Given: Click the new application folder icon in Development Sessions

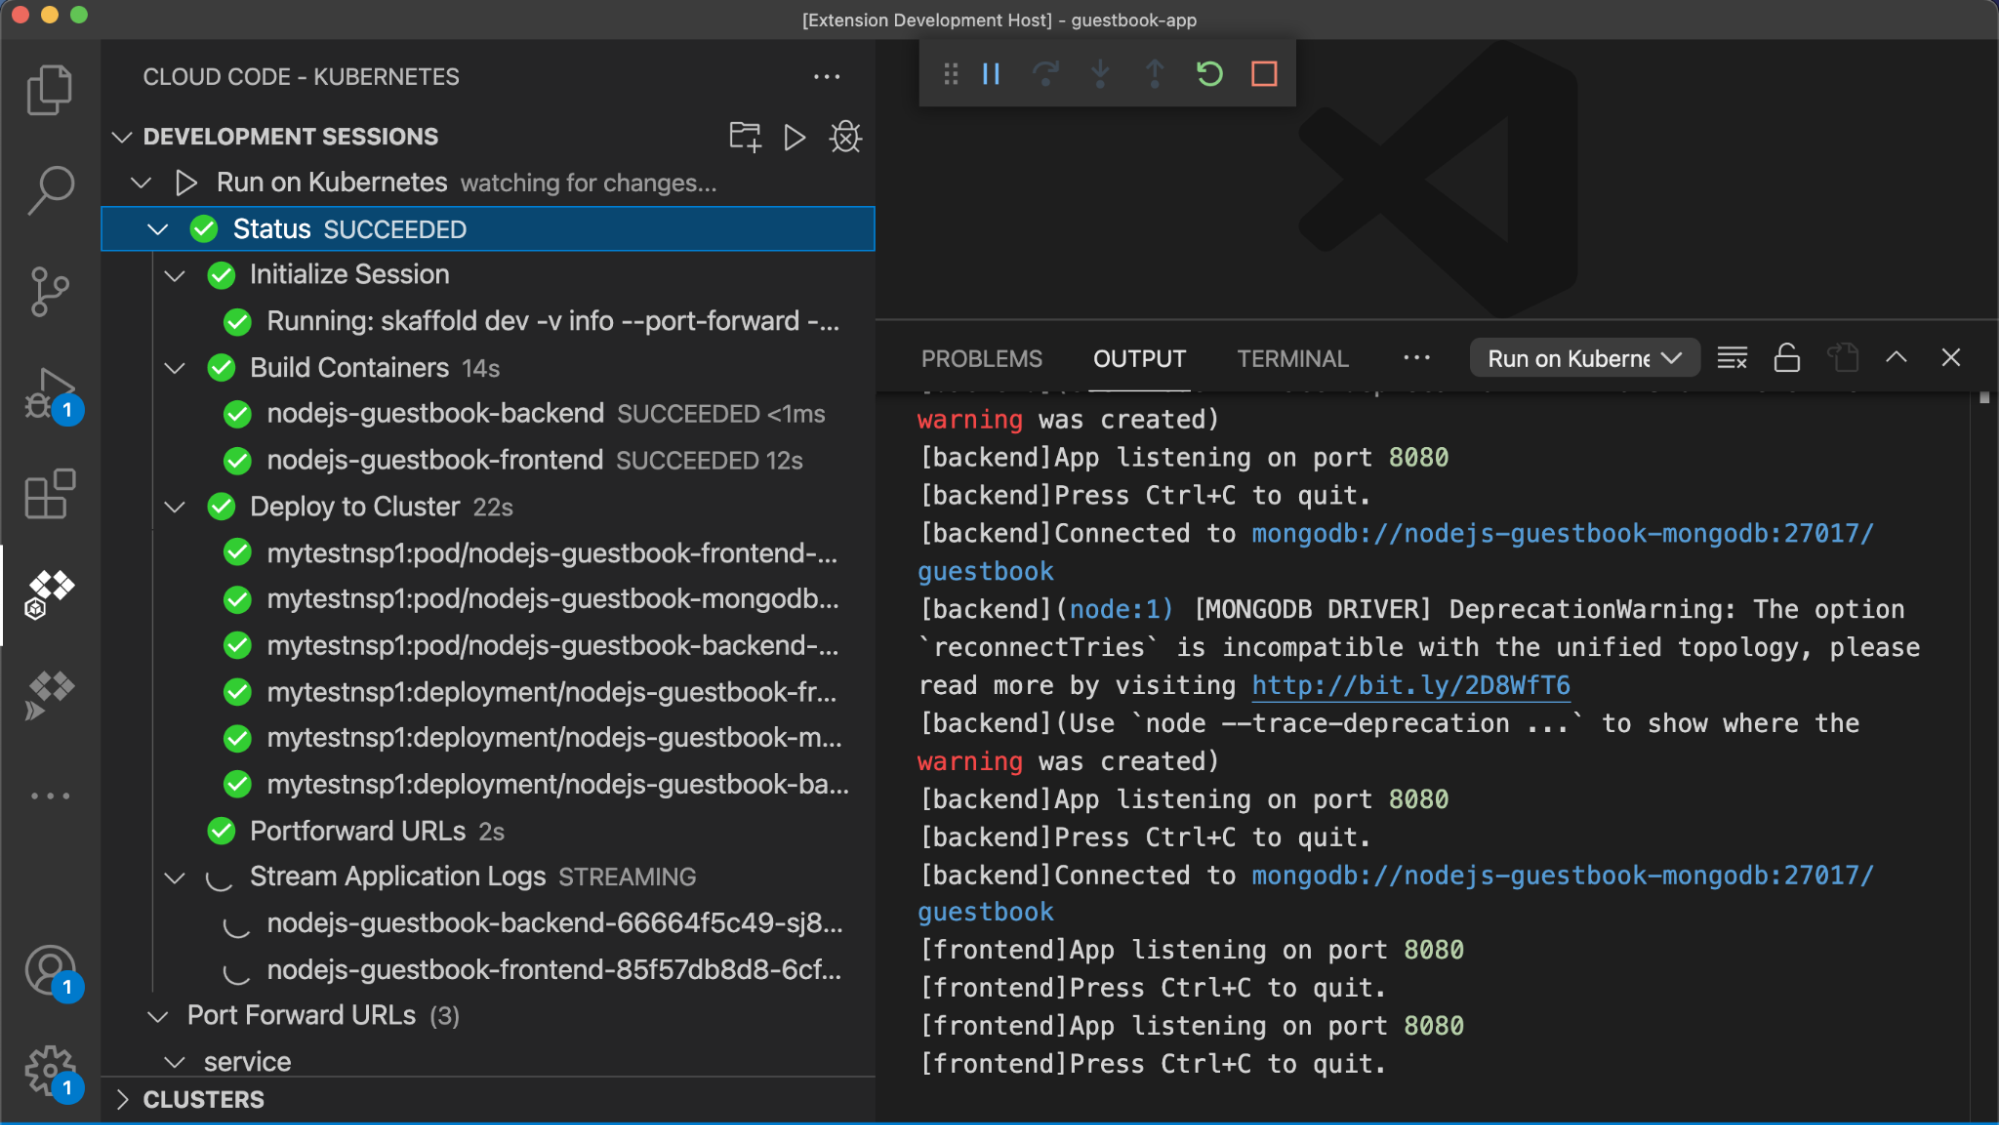Looking at the screenshot, I should (745, 137).
